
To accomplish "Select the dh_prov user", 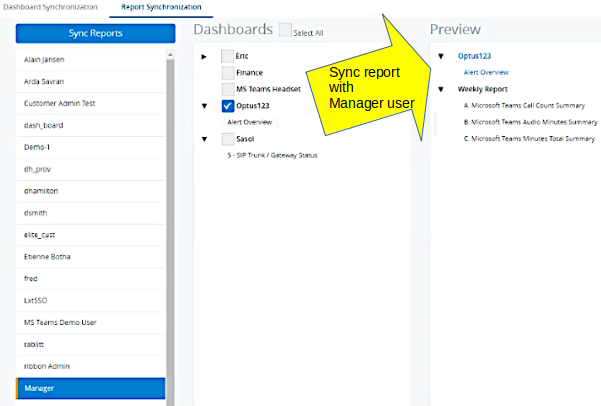I will click(x=91, y=169).
